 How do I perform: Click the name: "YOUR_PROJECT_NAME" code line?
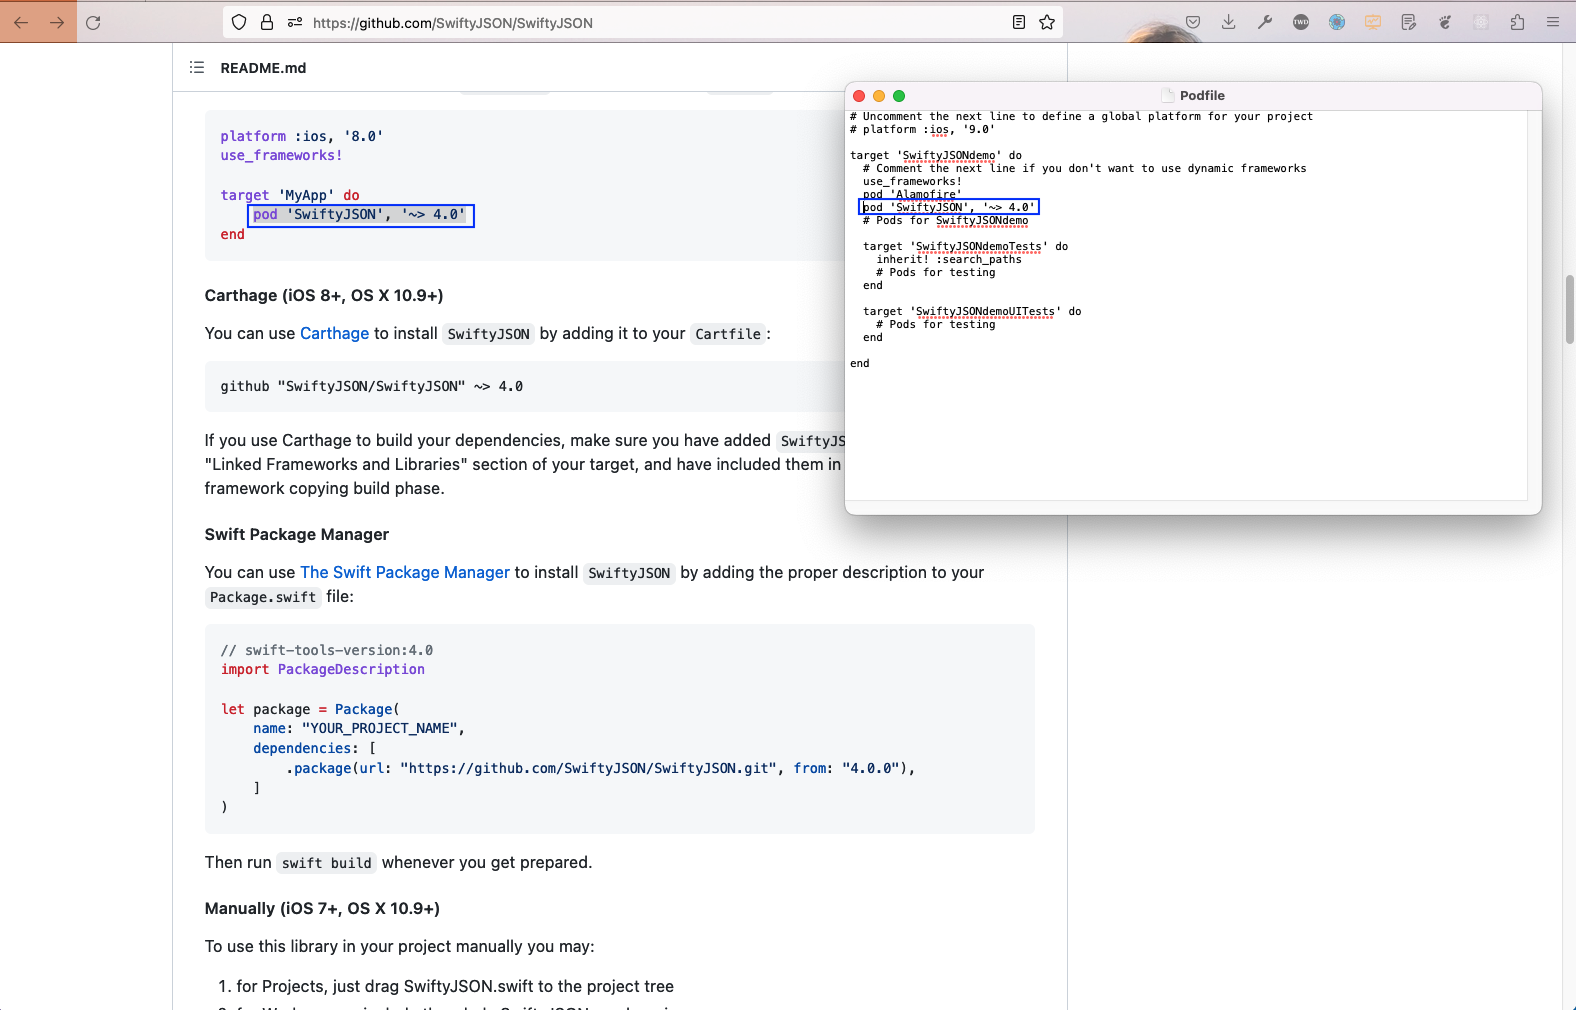359,728
